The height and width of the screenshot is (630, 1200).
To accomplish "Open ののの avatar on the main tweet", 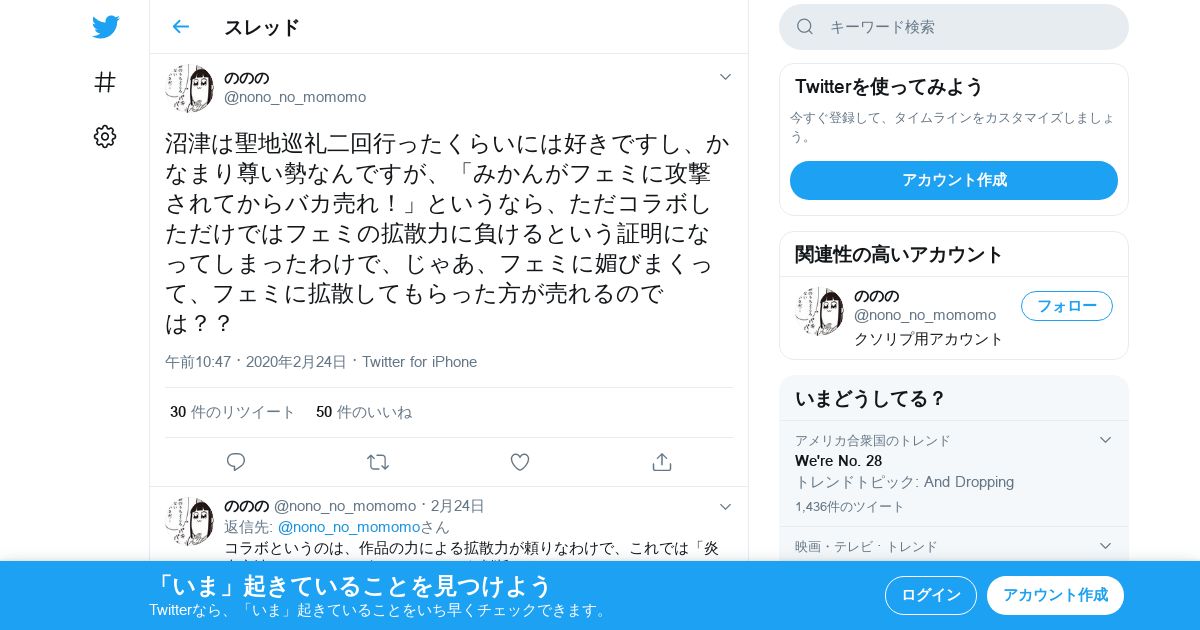I will (190, 88).
